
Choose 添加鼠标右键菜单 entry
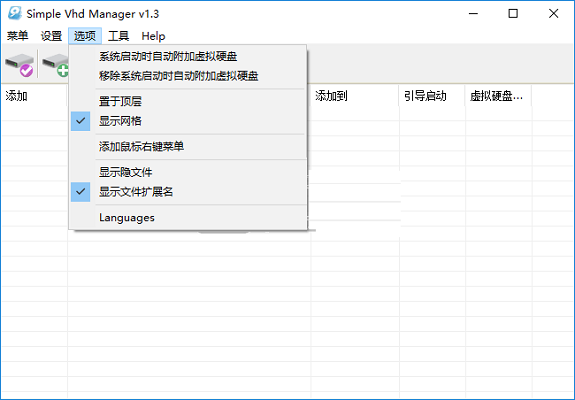coord(188,147)
